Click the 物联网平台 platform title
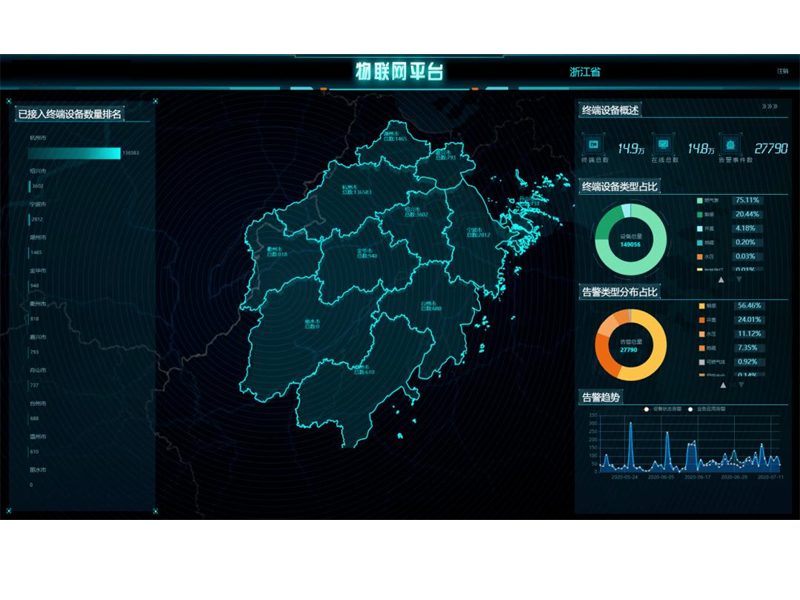The height and width of the screenshot is (600, 800). coord(399,71)
